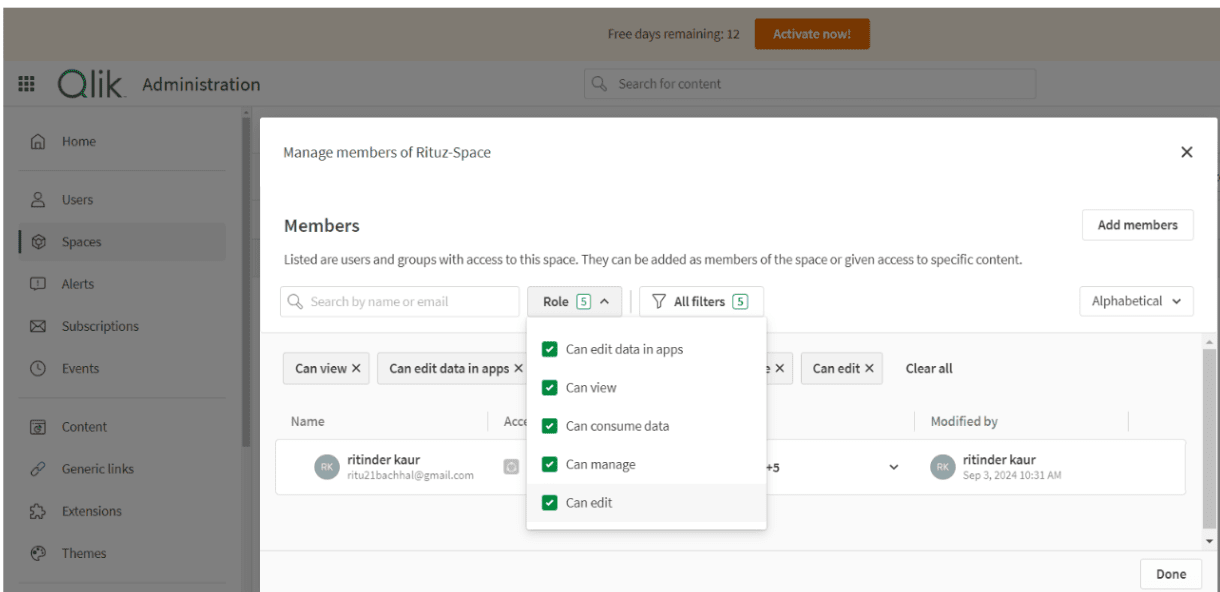This screenshot has width=1220, height=592.
Task: Open the Extensions puzzle-piece icon
Action: tap(40, 511)
